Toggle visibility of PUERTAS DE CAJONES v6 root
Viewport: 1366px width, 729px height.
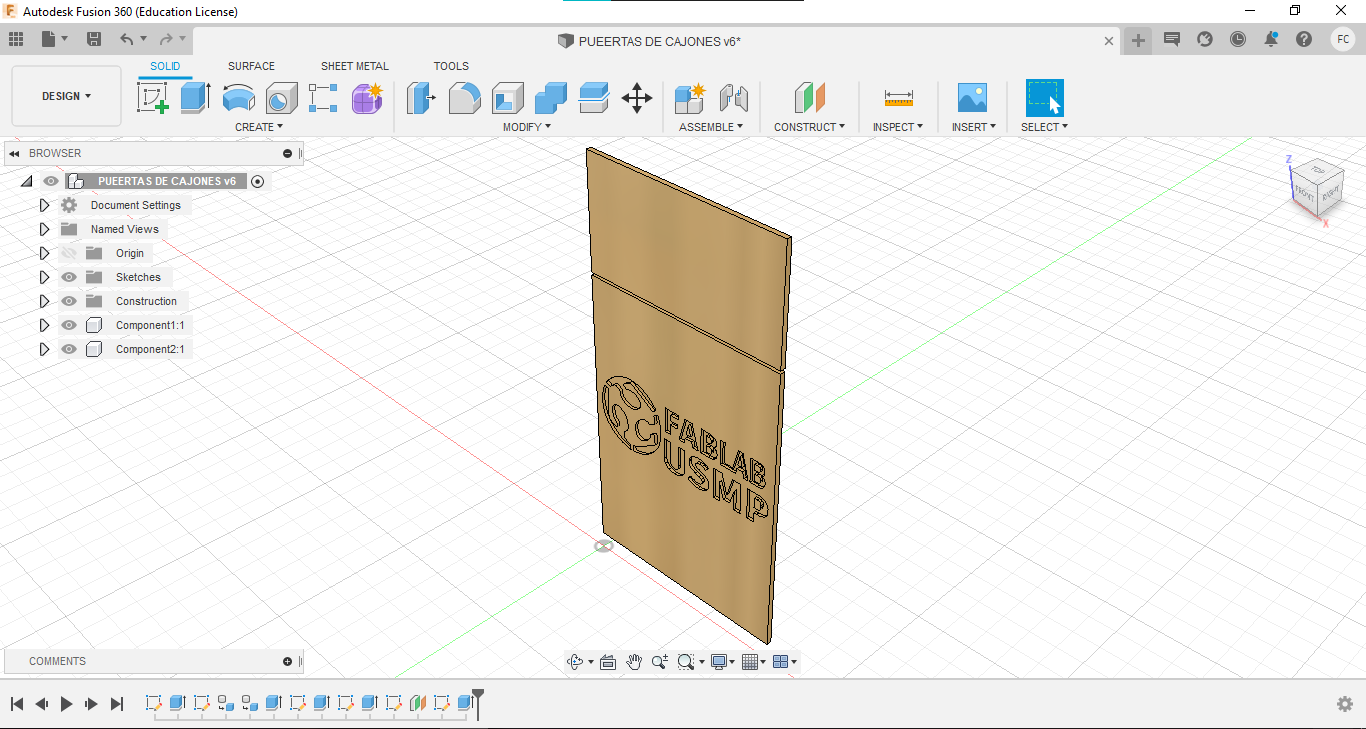click(x=51, y=181)
